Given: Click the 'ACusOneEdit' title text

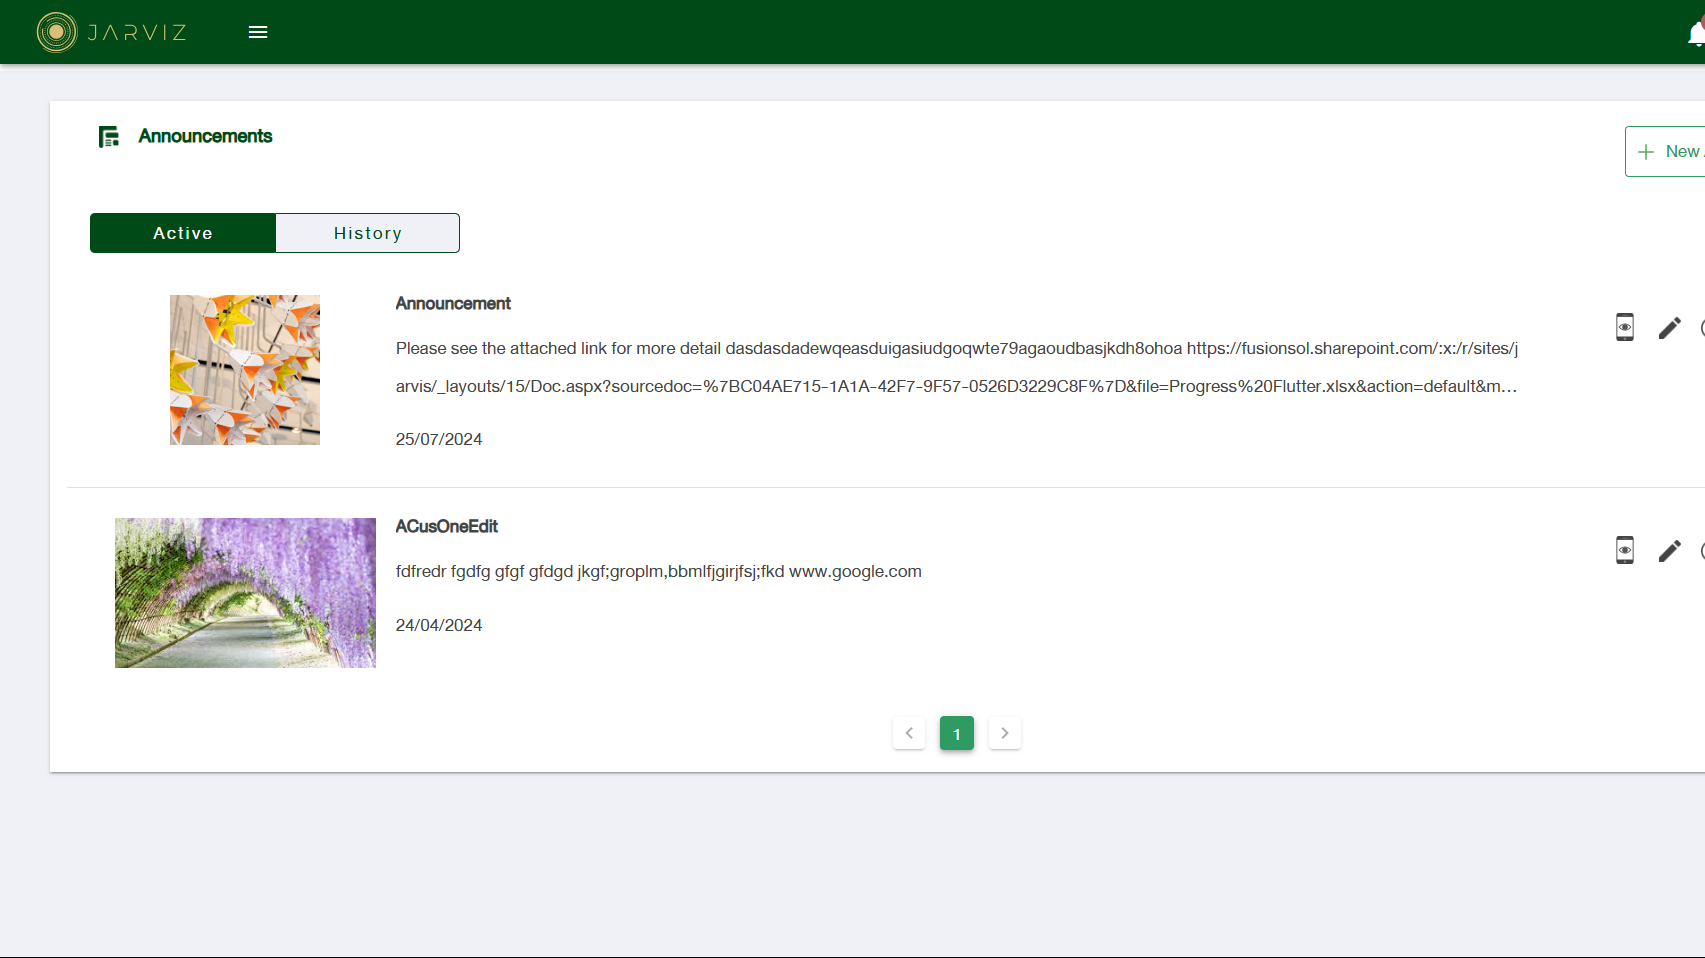Looking at the screenshot, I should click(446, 527).
